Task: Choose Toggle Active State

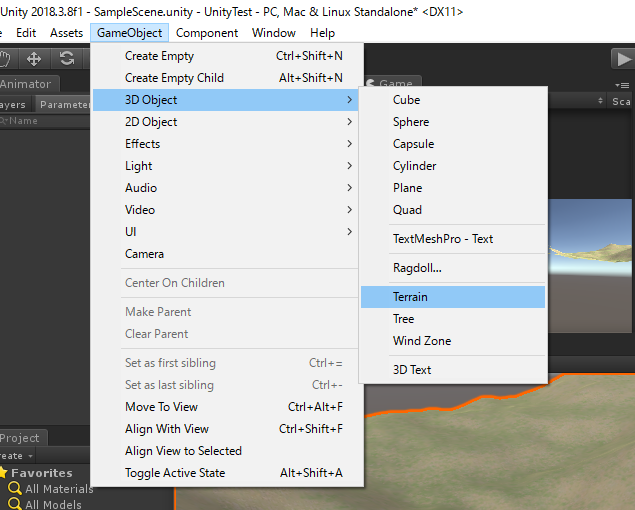Action: click(x=226, y=473)
